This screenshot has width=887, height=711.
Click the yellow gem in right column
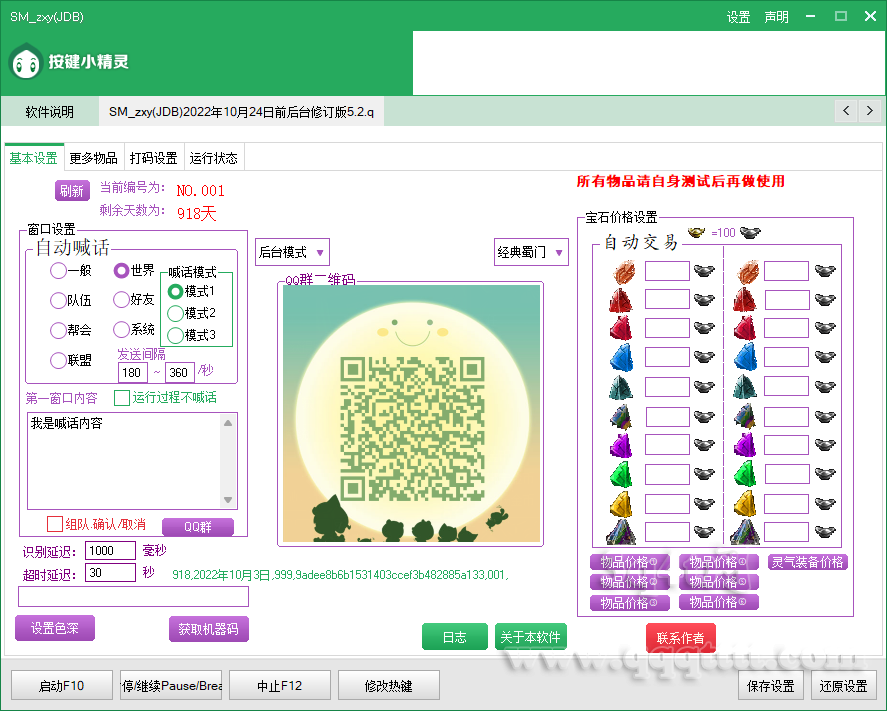pyautogui.click(x=746, y=503)
